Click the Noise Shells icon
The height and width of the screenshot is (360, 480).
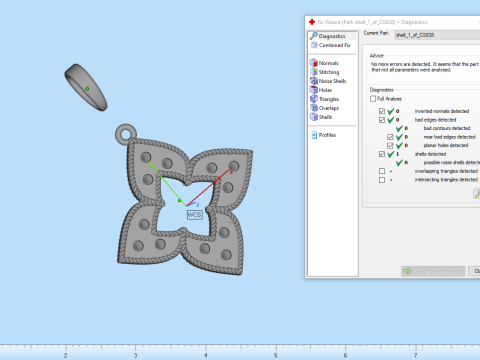click(x=314, y=81)
